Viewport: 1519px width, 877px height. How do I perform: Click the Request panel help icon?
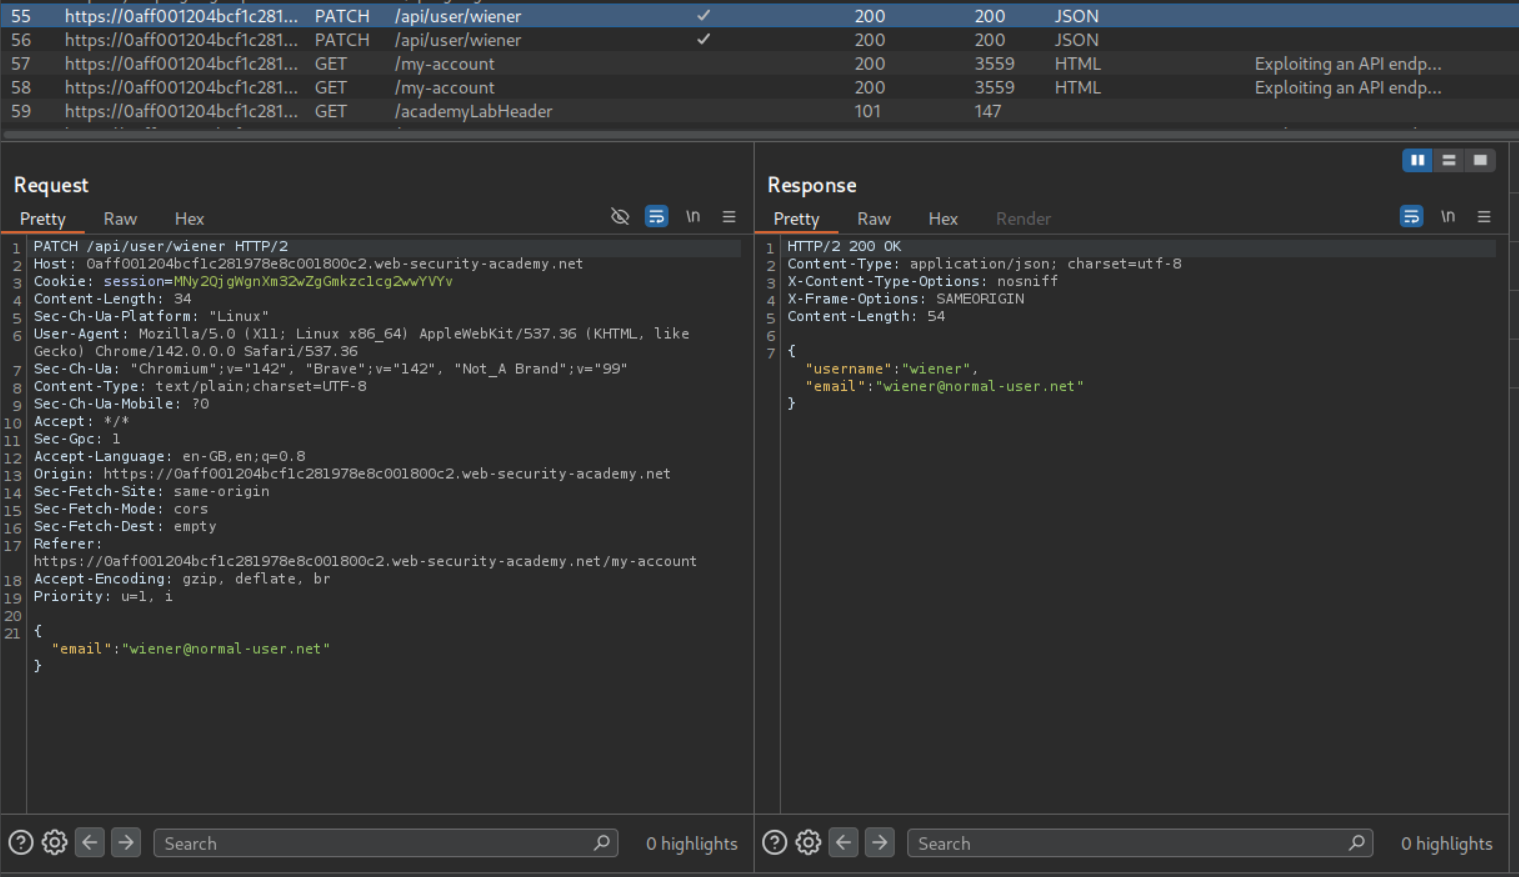tap(21, 843)
